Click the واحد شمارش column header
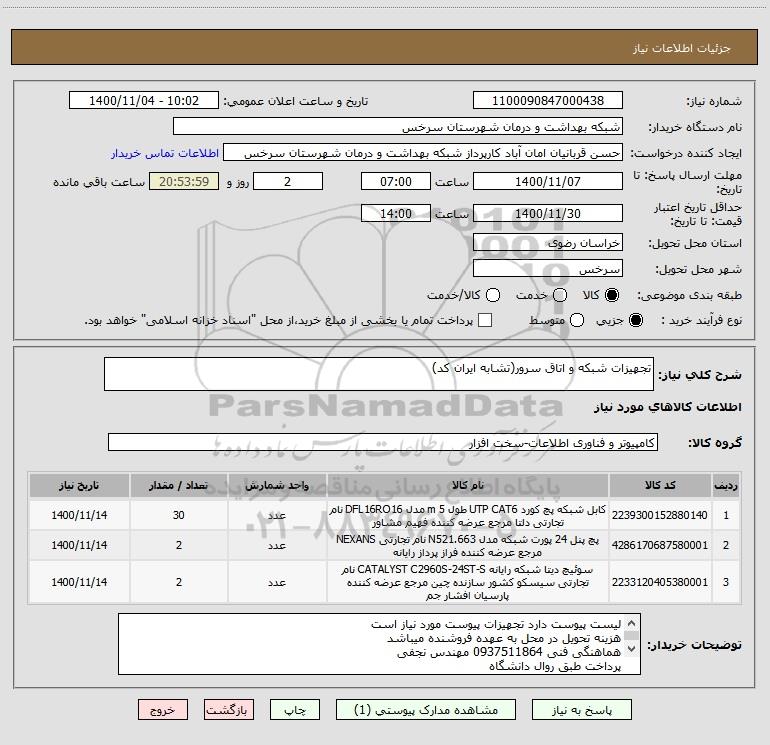Viewport: 770px width, 745px height. (277, 485)
